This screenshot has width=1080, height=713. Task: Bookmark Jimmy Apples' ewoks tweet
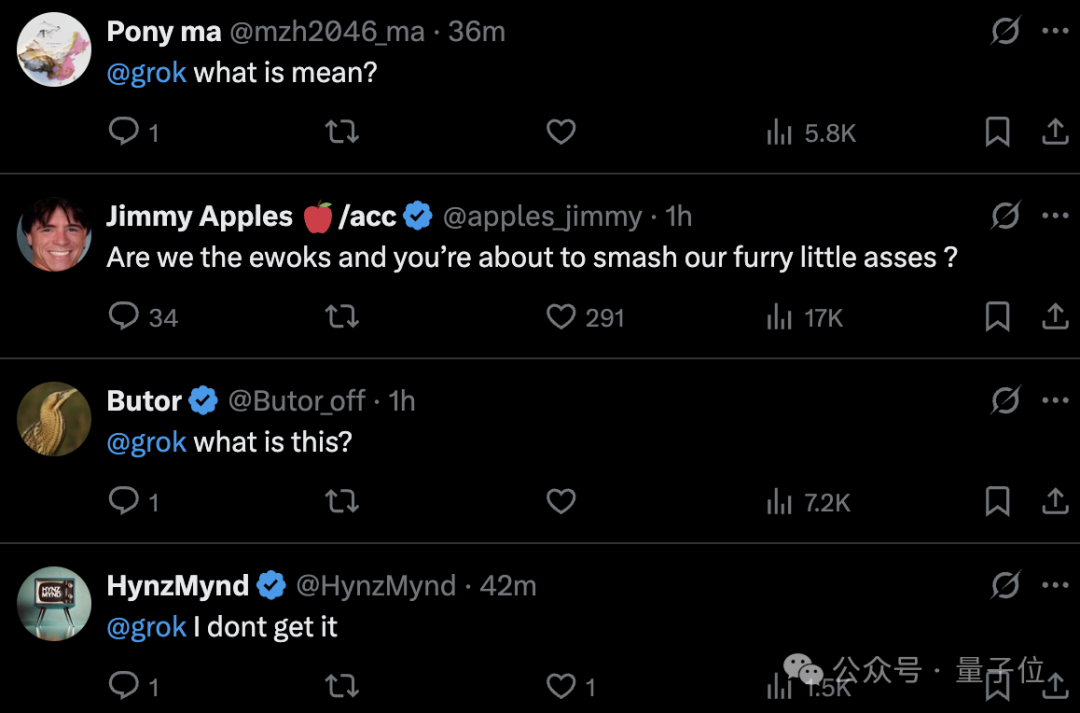997,316
